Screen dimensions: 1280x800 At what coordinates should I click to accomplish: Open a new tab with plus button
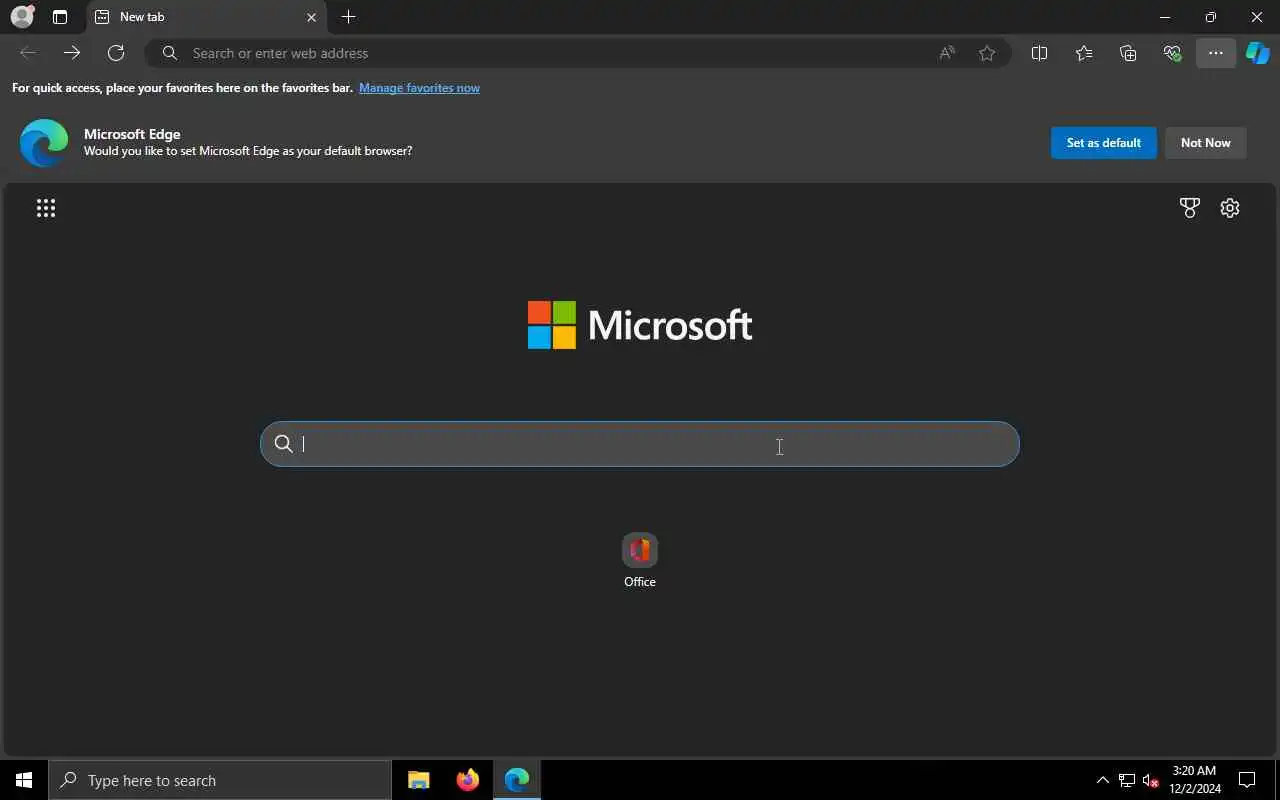(x=348, y=17)
